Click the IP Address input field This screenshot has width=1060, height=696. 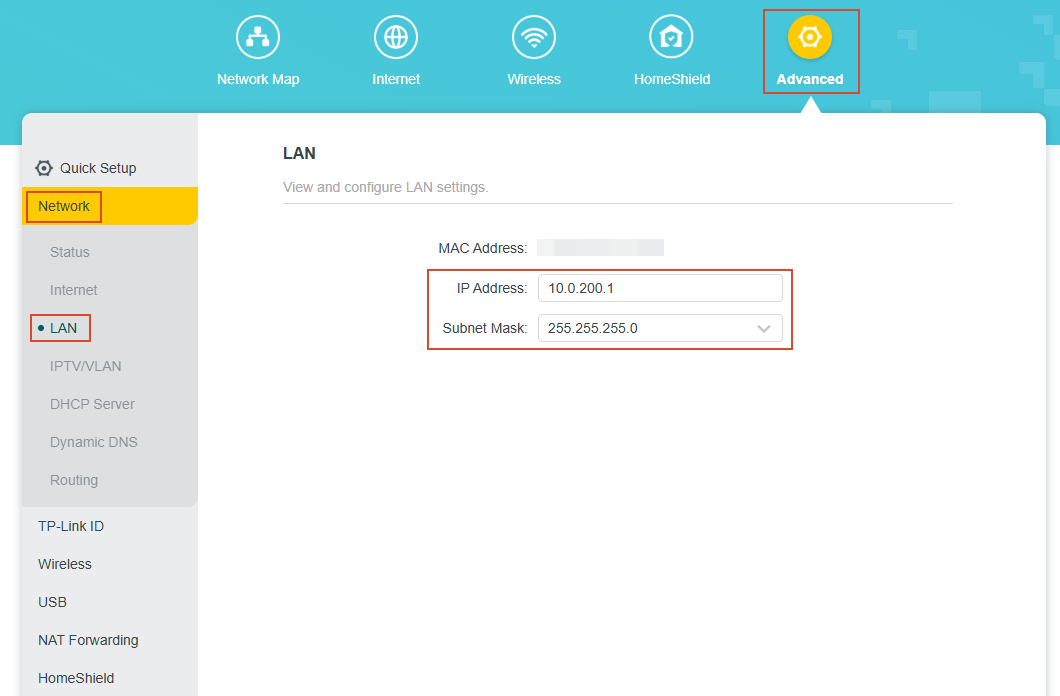coord(660,288)
